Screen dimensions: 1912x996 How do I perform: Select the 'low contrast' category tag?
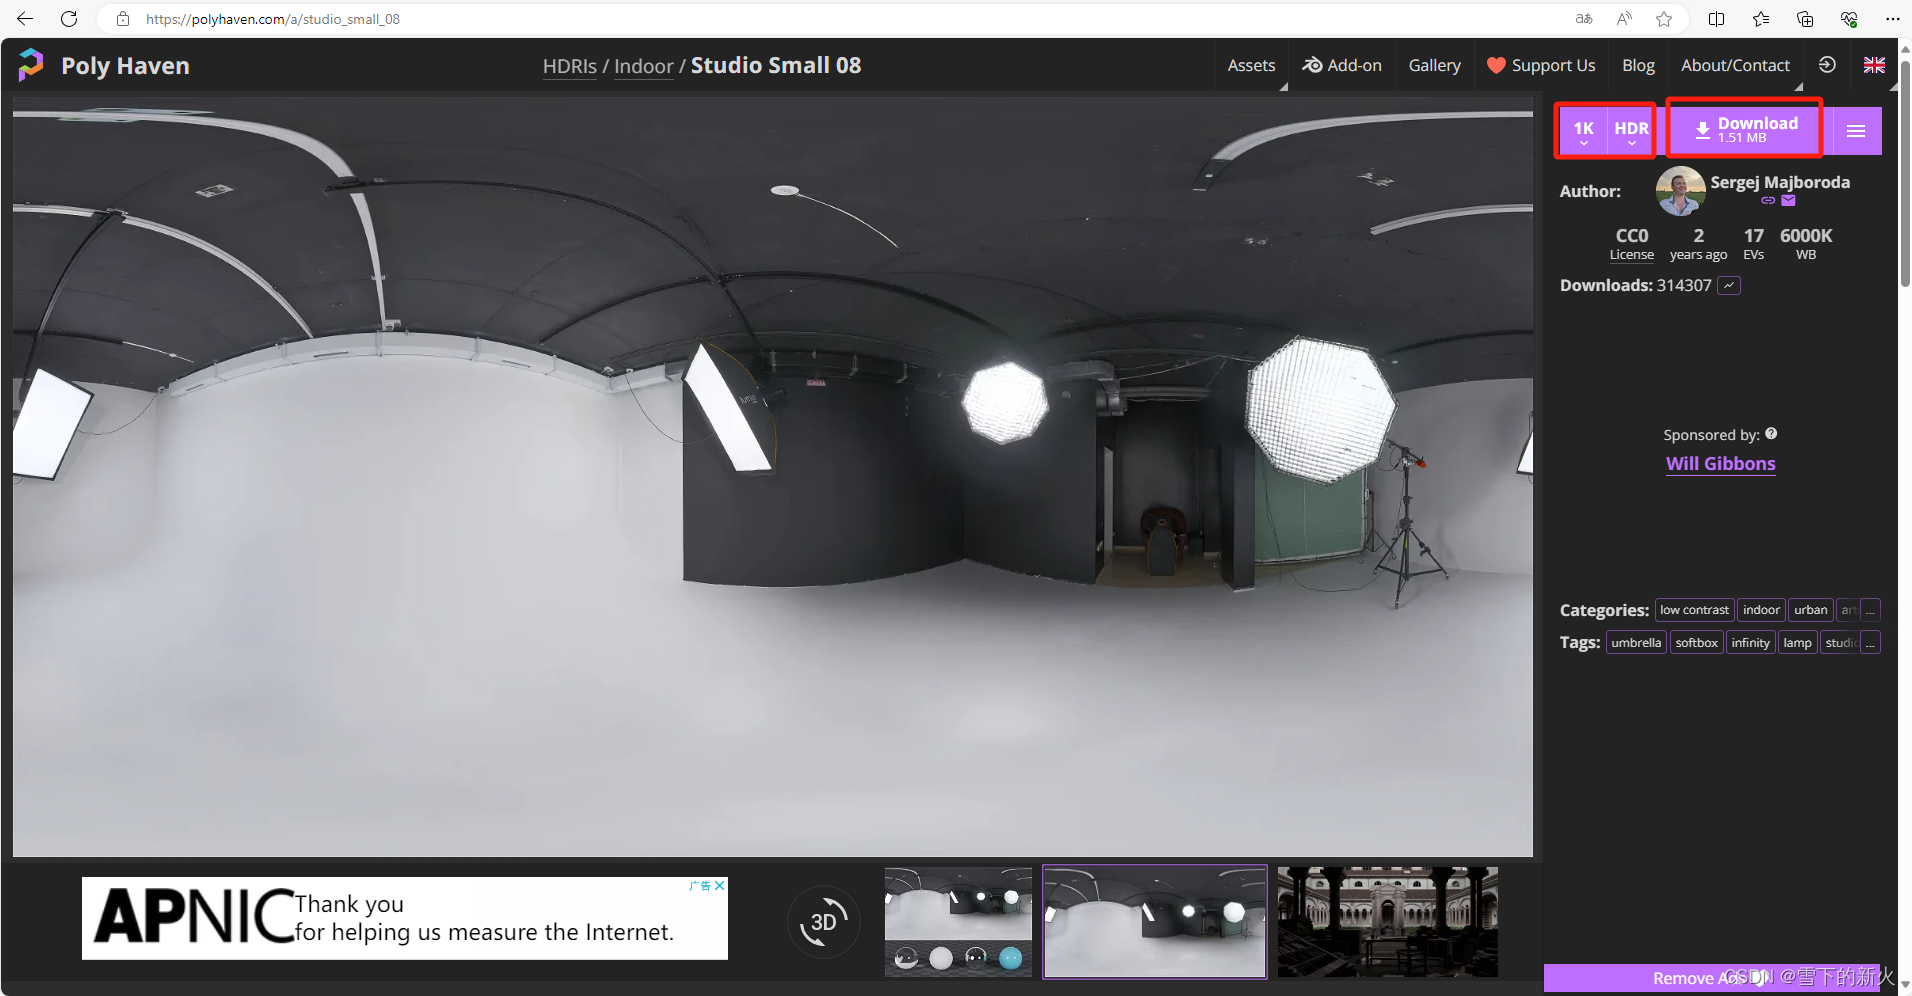[x=1694, y=610]
